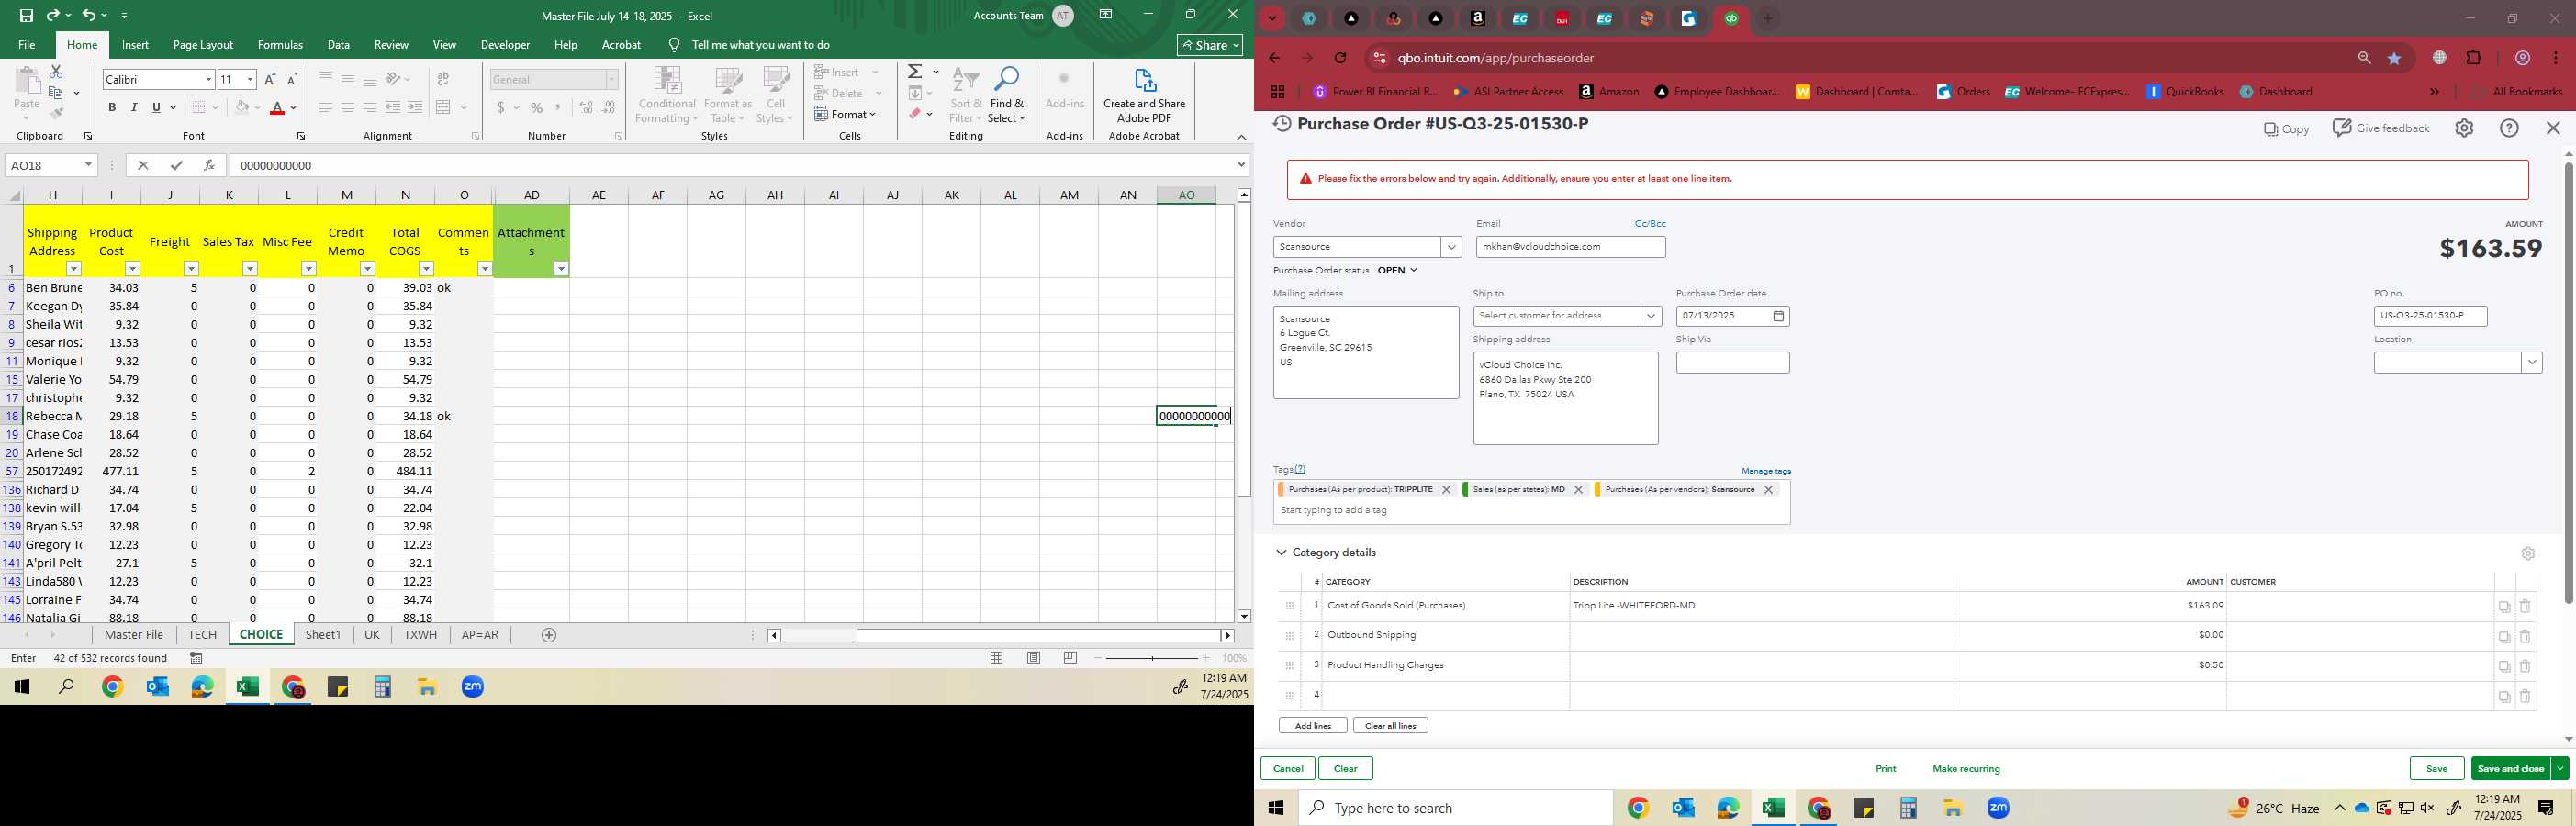Open the Excel Formulas ribbon tab
This screenshot has height=826, width=2576.
pos(280,45)
